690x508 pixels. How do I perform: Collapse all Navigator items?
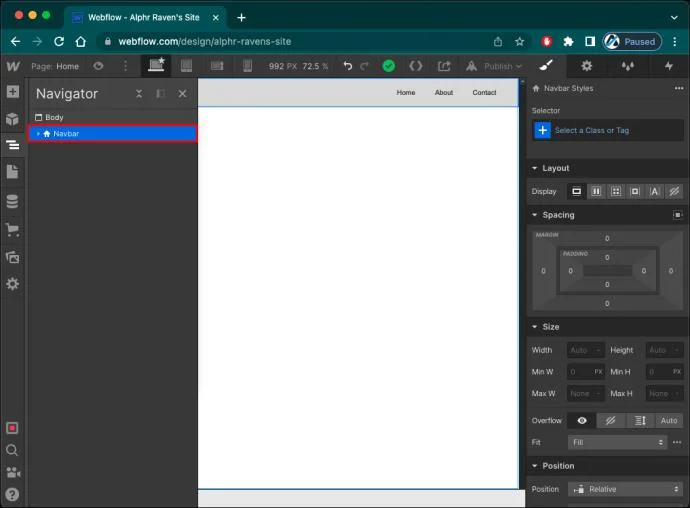click(139, 94)
